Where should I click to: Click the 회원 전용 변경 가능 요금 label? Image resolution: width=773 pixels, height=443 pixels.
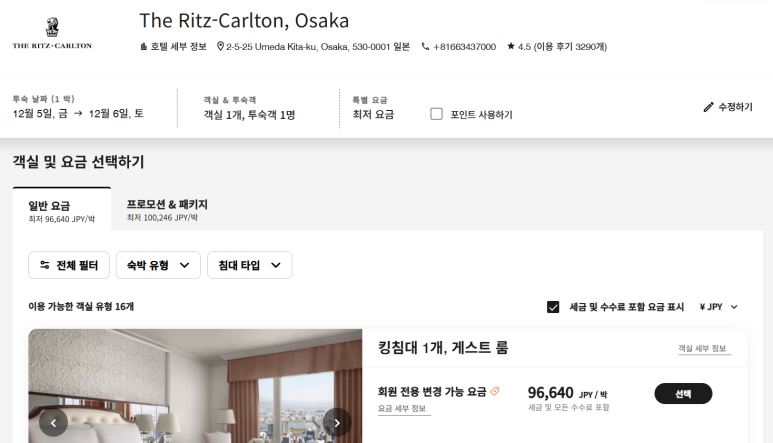click(432, 392)
